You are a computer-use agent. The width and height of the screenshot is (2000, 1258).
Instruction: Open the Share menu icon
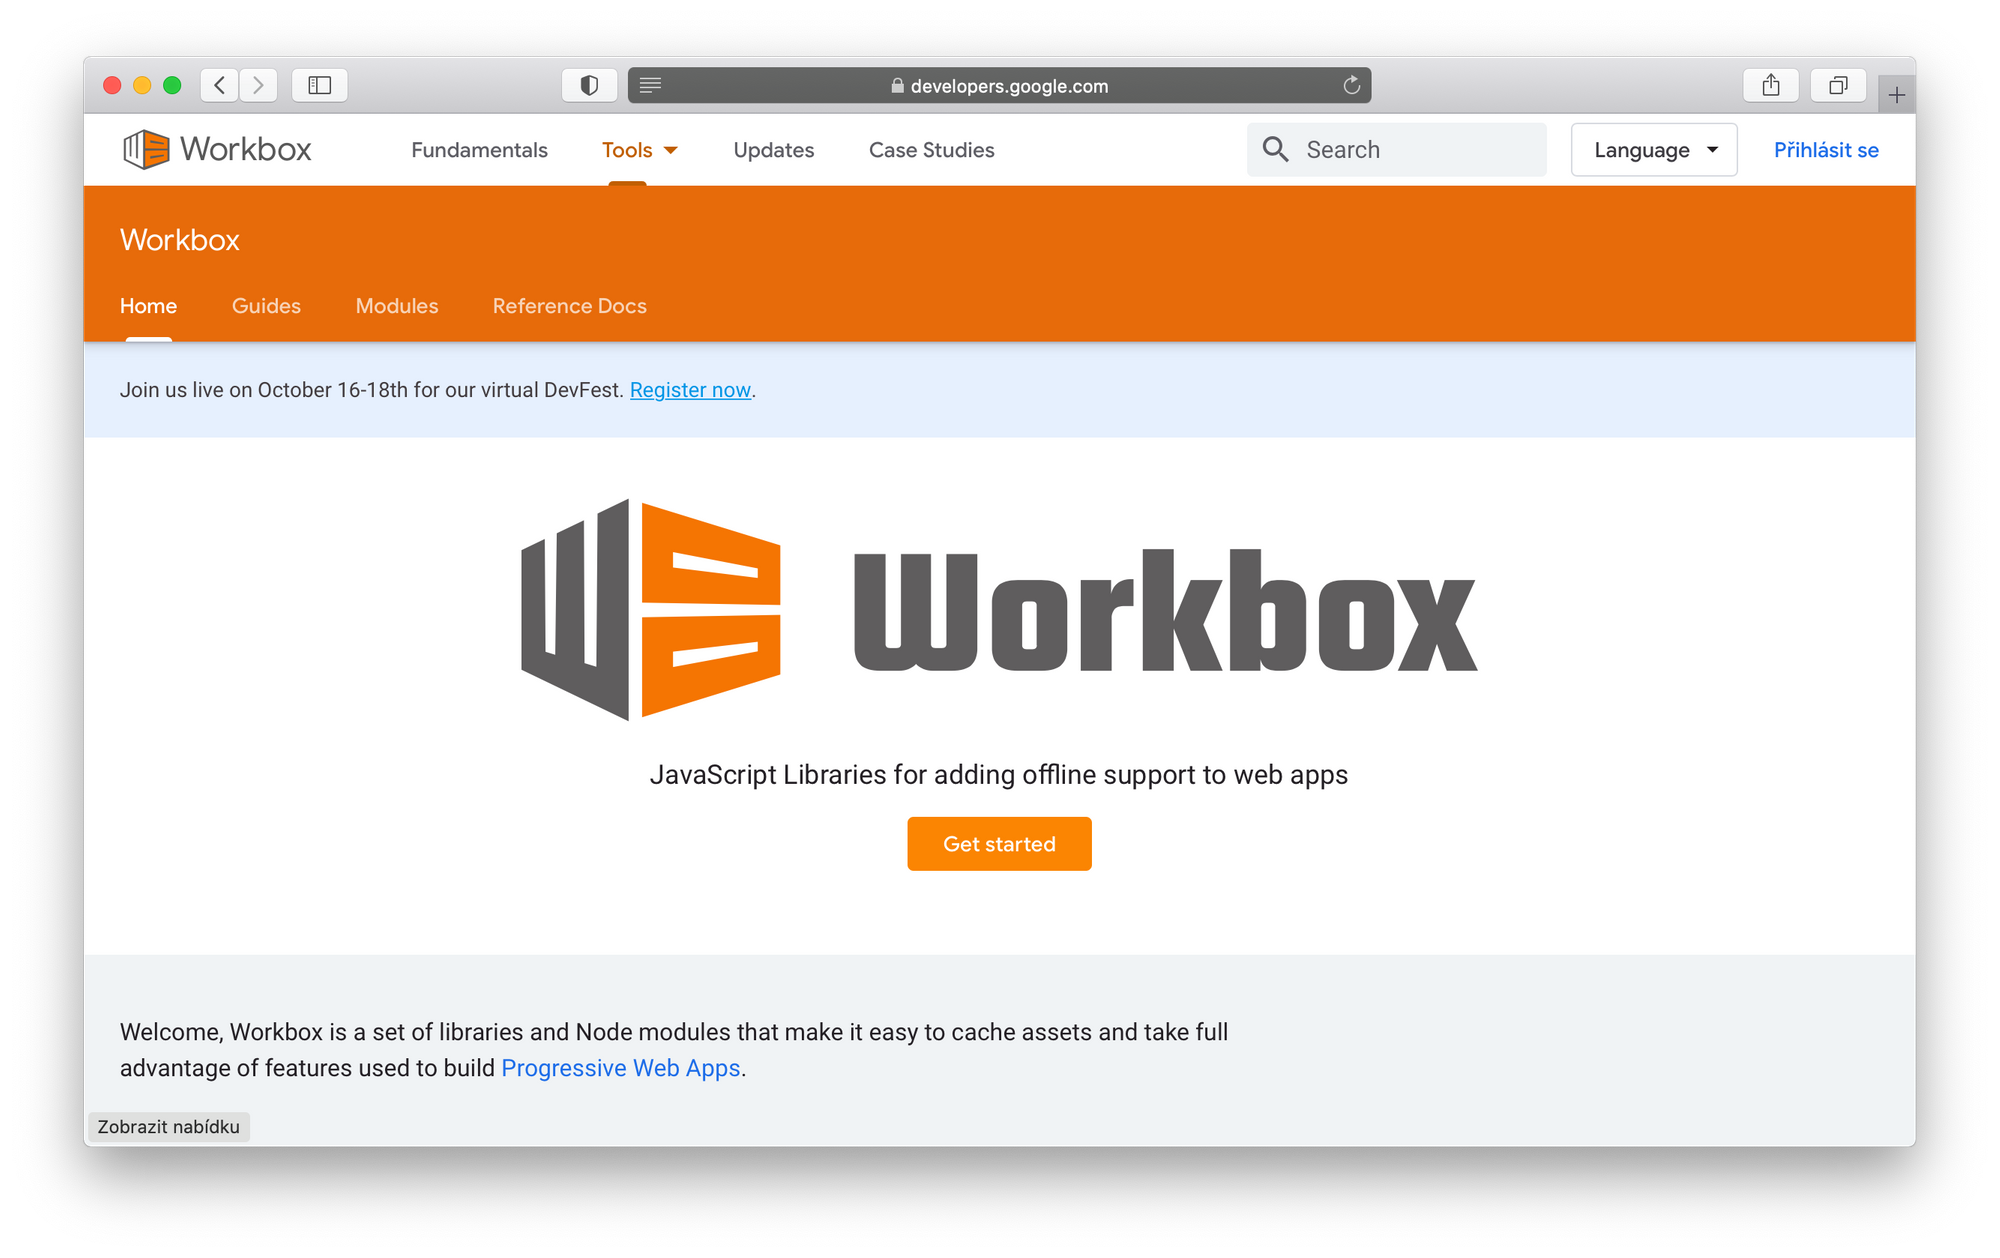[x=1770, y=85]
